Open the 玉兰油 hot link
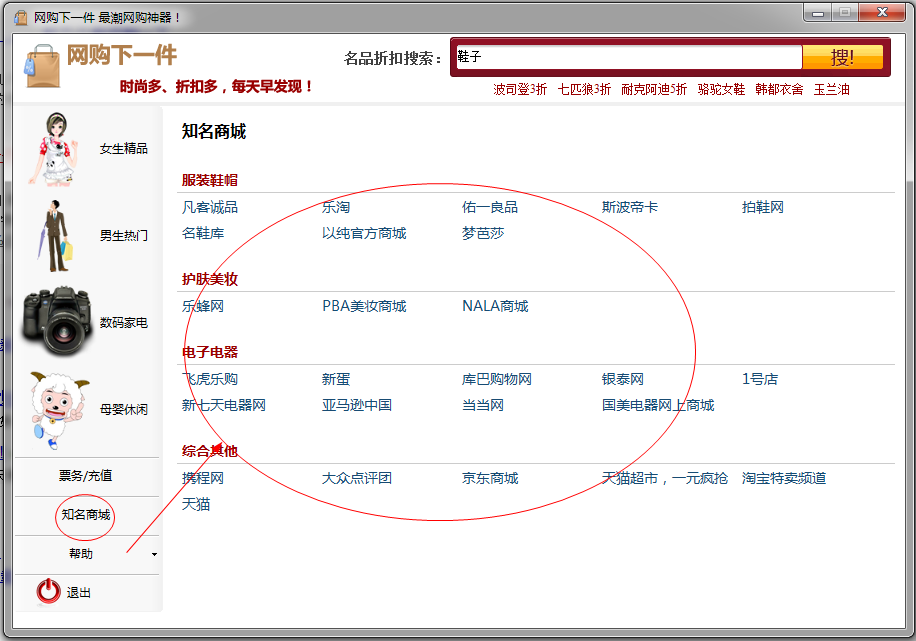 [x=831, y=89]
